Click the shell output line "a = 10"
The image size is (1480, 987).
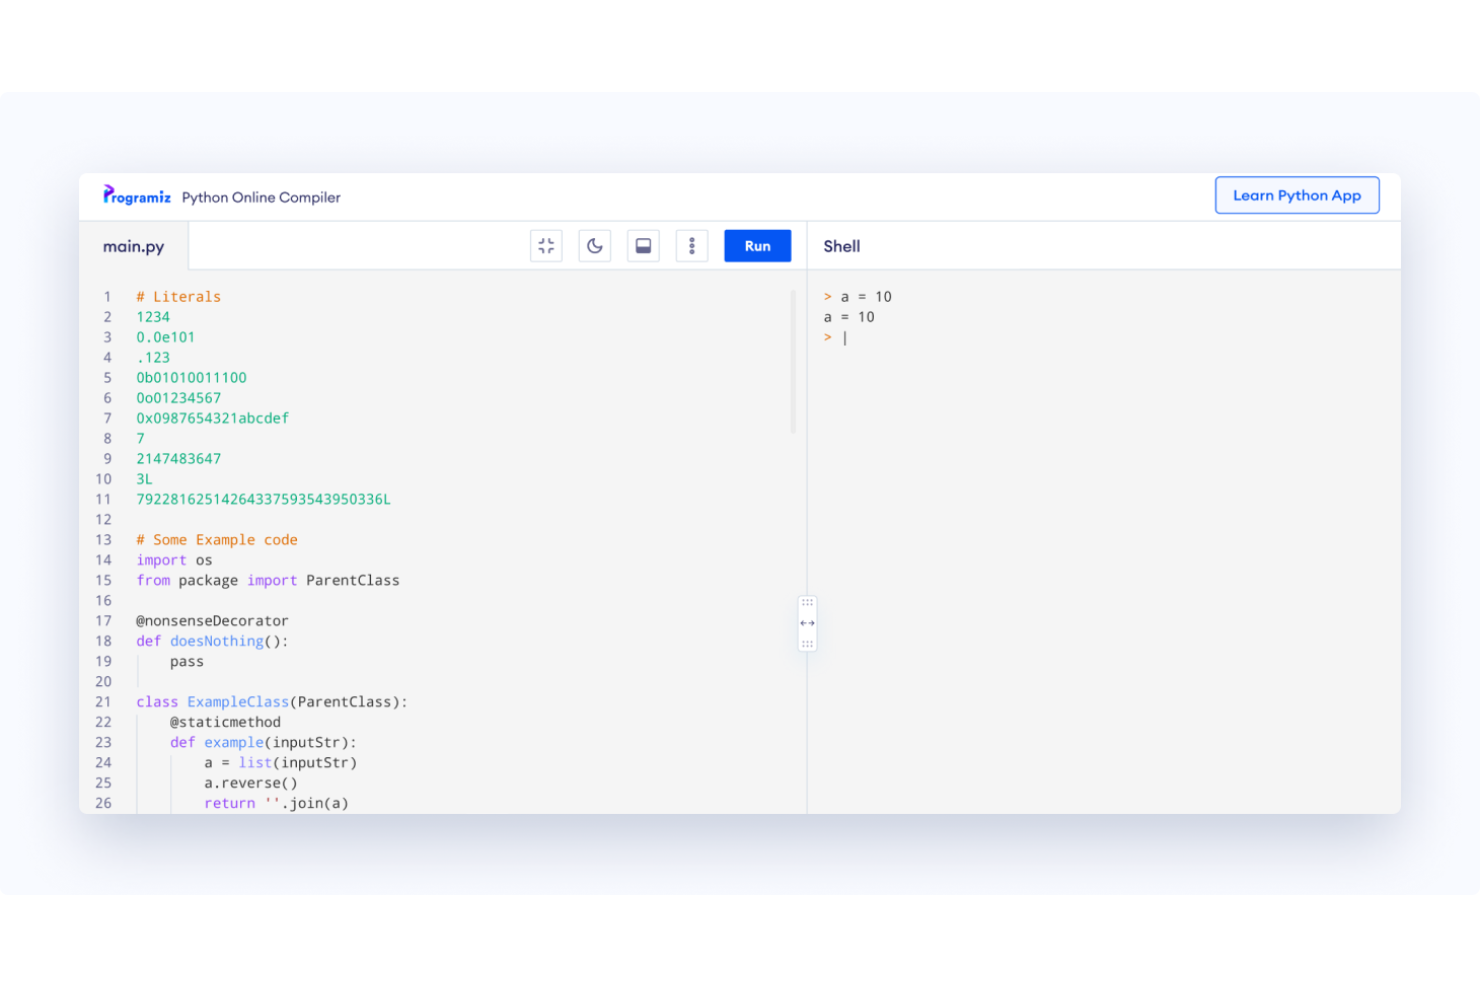pyautogui.click(x=849, y=316)
